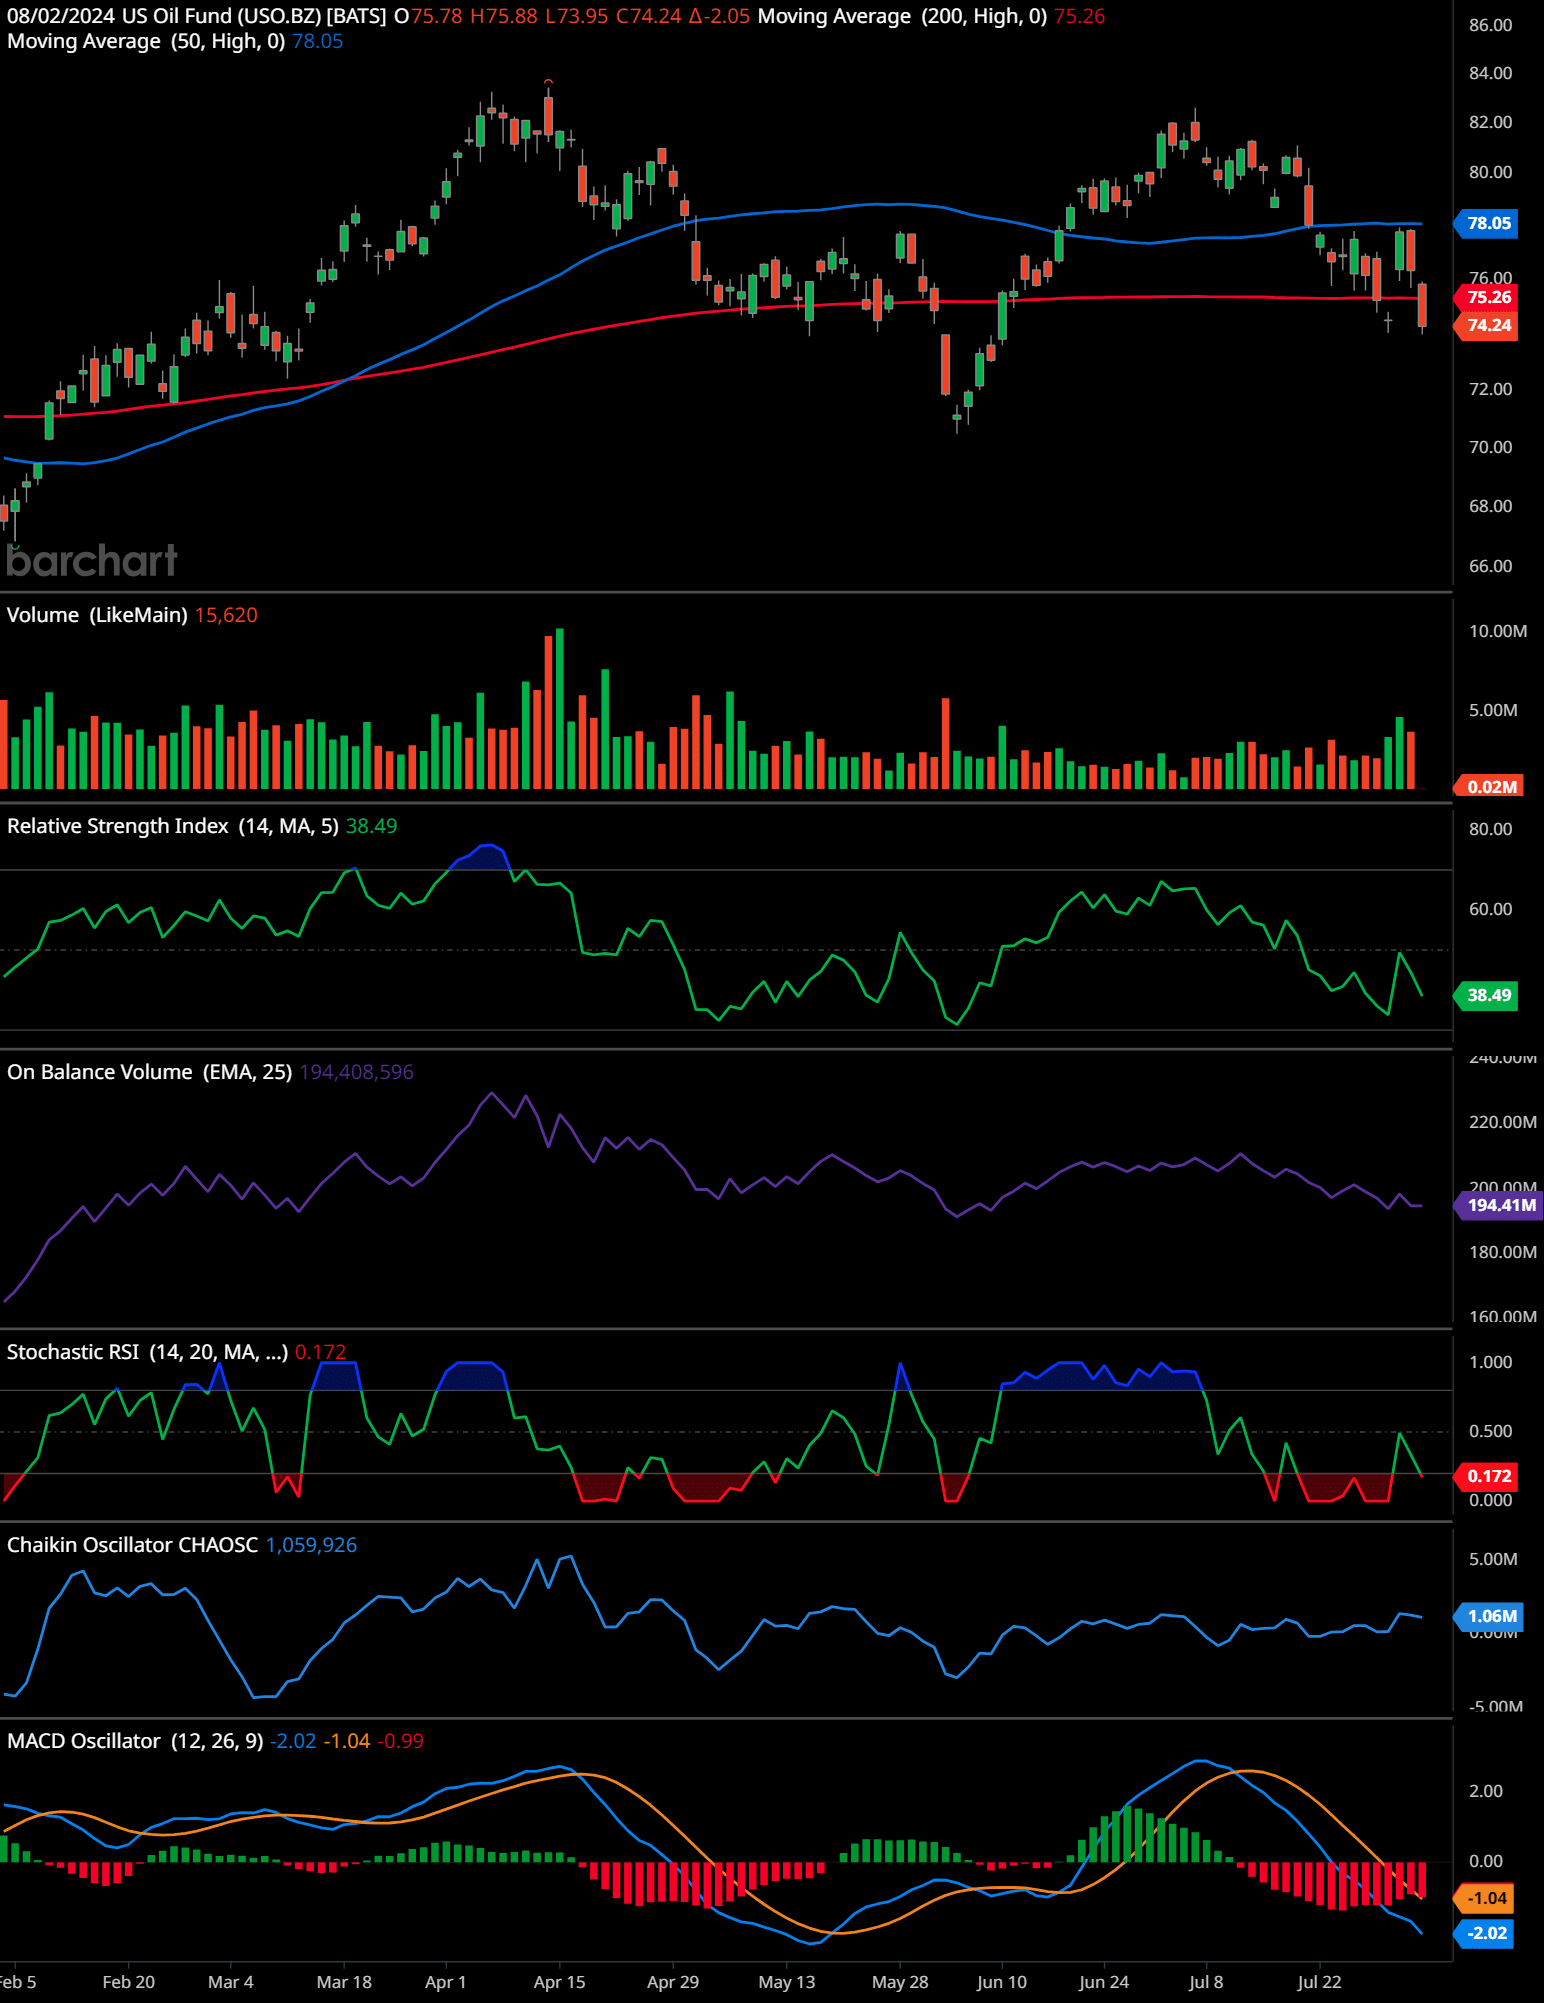
Task: Click the 86.00 price axis label
Action: (x=1490, y=25)
